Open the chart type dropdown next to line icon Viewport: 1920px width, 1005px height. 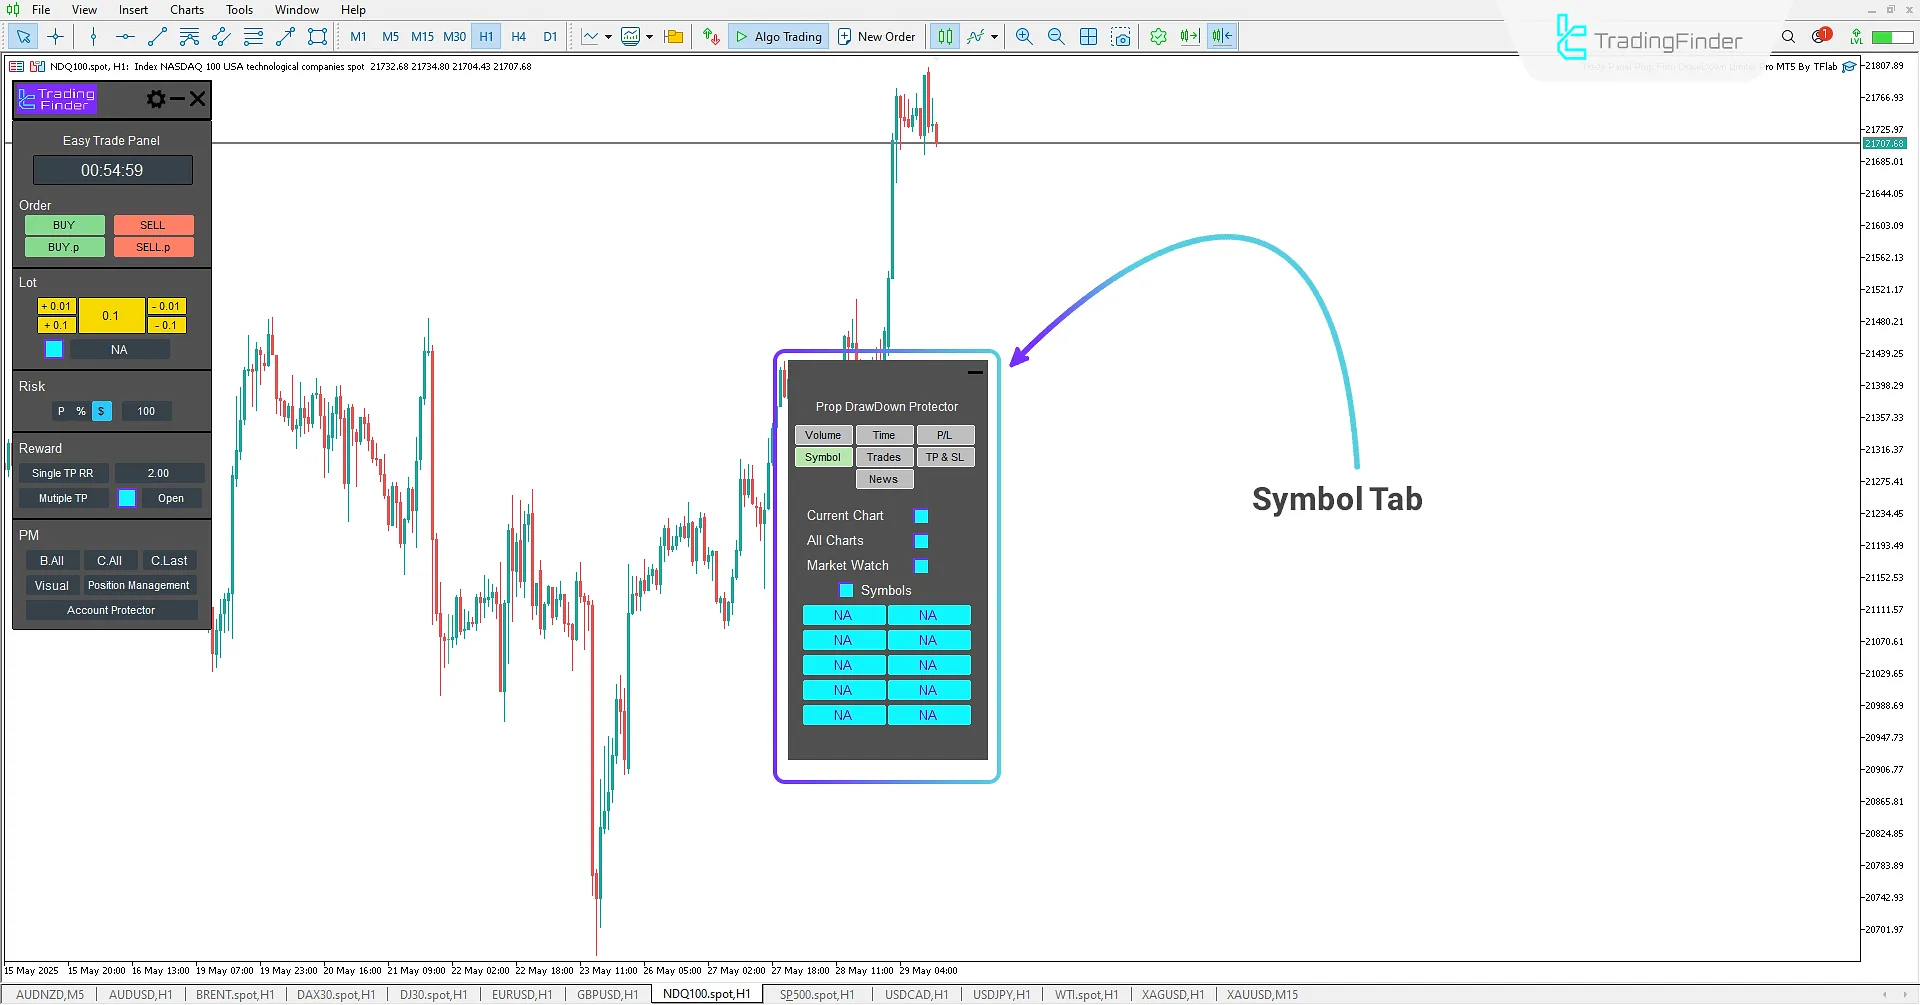point(608,36)
